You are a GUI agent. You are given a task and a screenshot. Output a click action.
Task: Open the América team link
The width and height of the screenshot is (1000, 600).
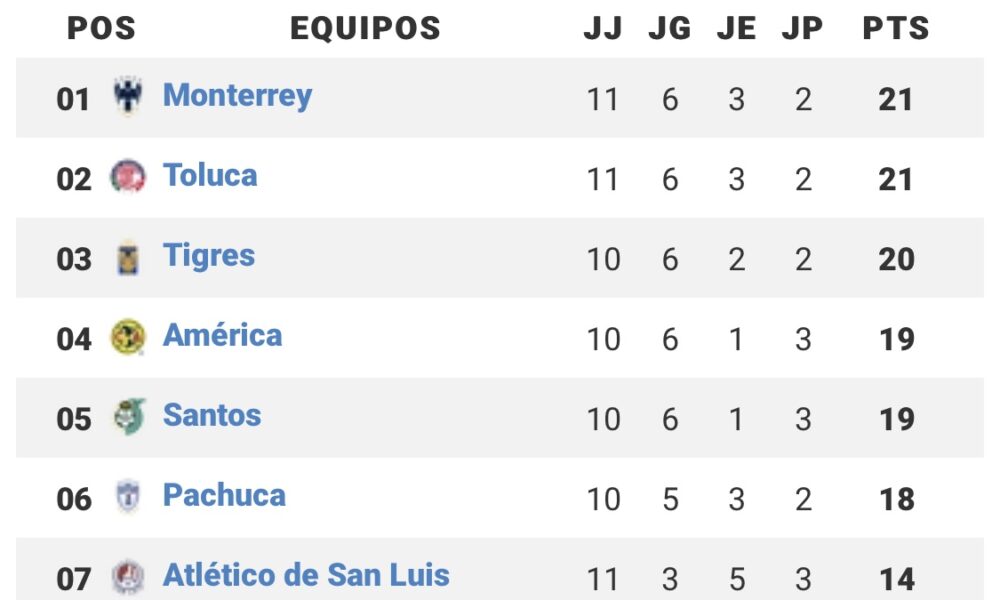pos(222,334)
